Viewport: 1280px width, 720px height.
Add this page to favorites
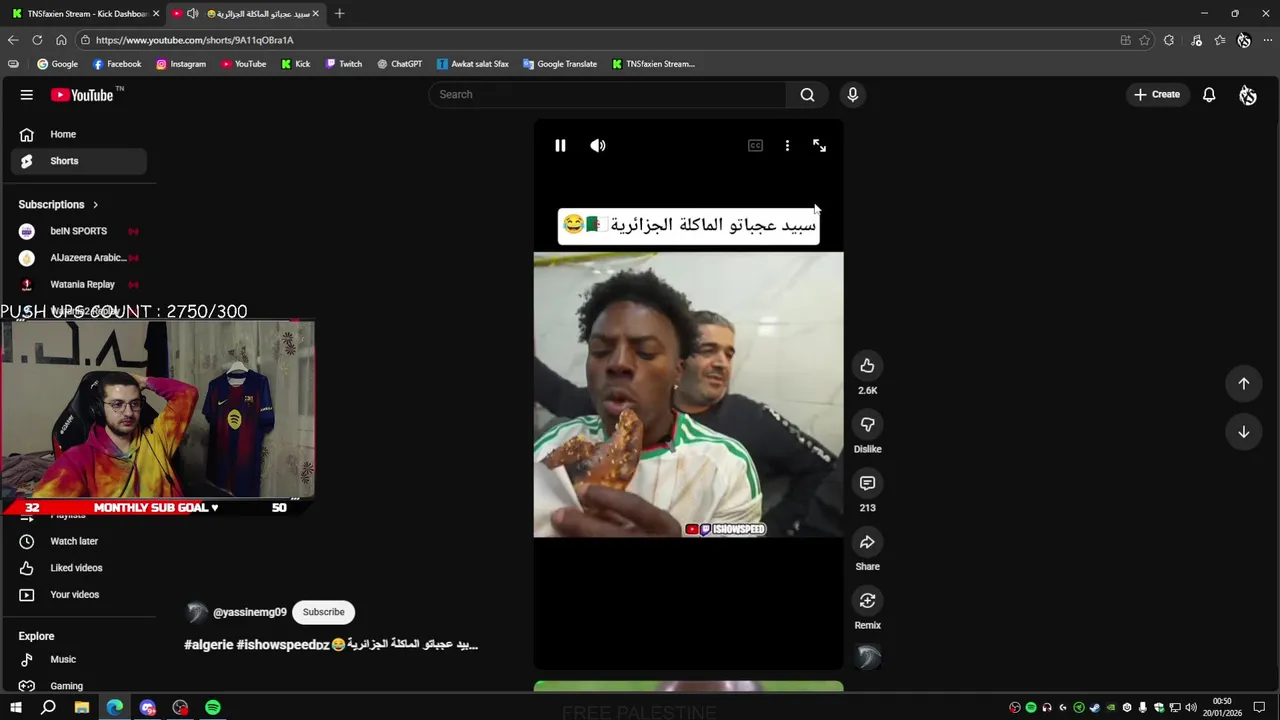pos(1145,40)
